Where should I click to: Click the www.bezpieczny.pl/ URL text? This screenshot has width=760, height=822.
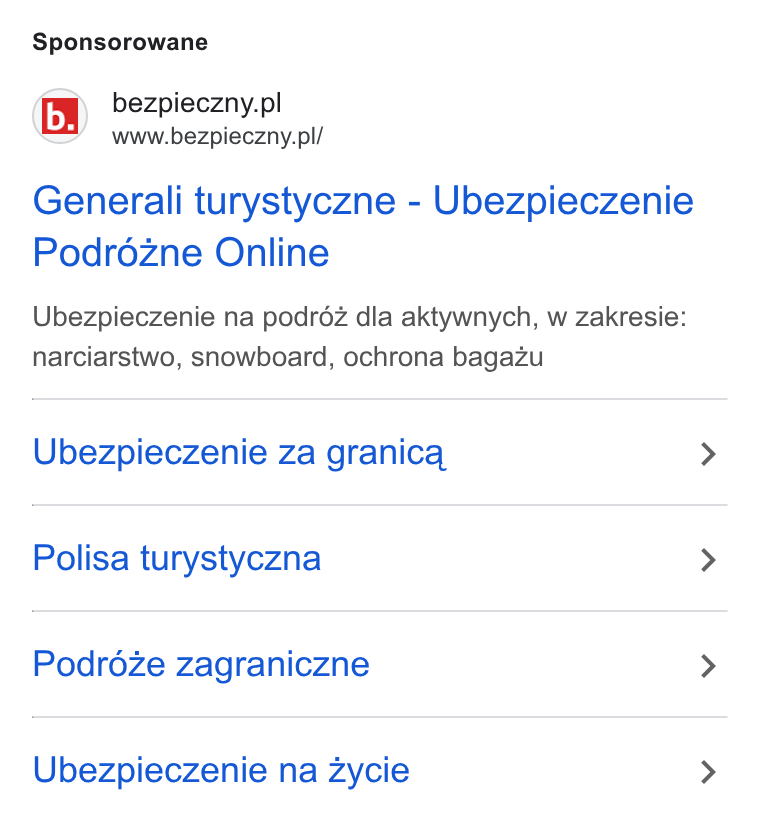(218, 137)
